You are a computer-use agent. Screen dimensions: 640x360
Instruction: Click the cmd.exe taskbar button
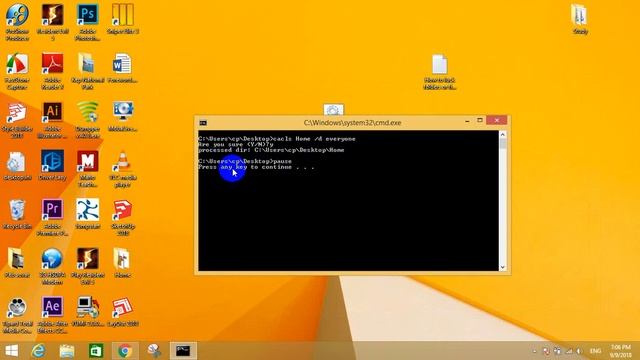point(183,351)
